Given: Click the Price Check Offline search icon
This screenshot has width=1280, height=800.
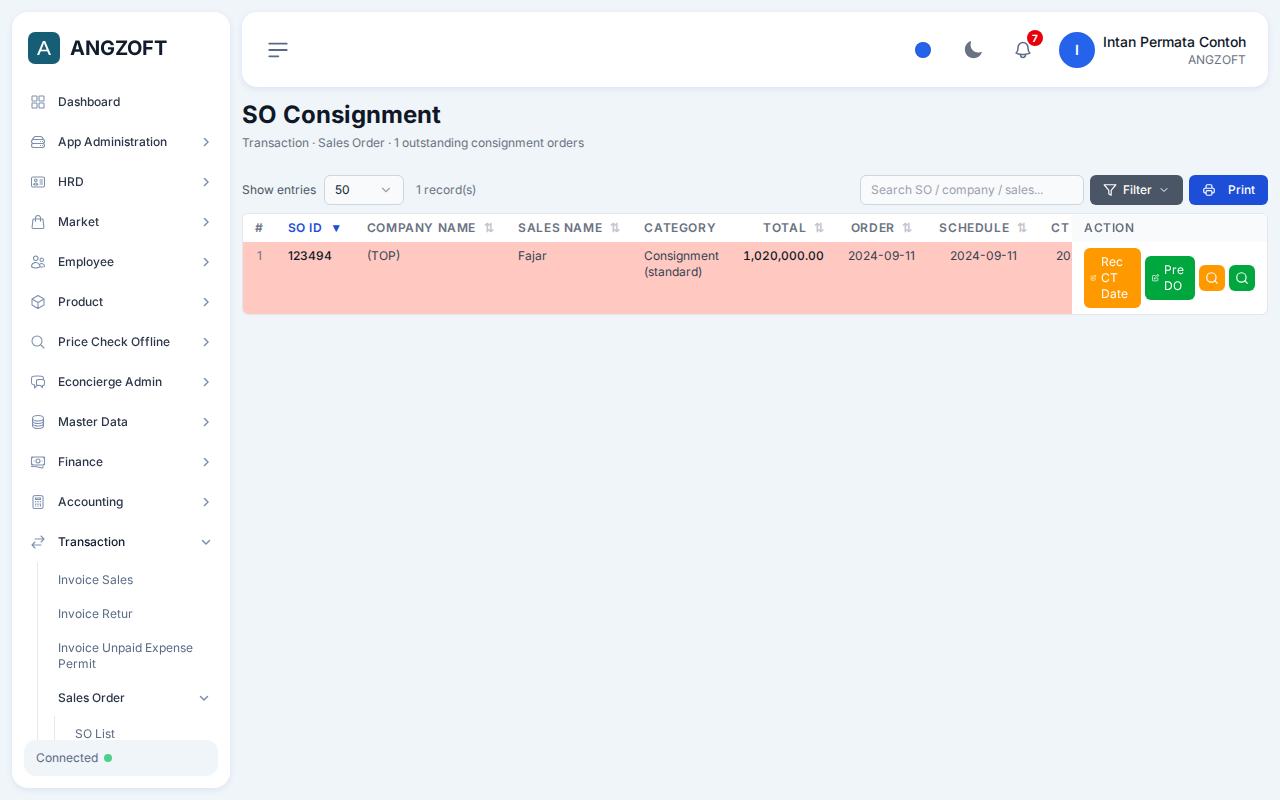Looking at the screenshot, I should pos(38,342).
